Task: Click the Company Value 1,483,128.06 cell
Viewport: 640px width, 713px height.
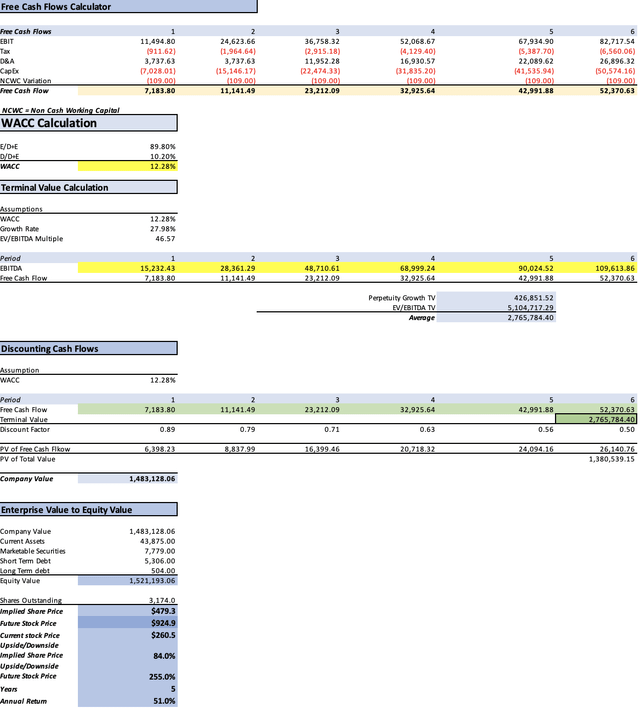Action: [x=128, y=479]
